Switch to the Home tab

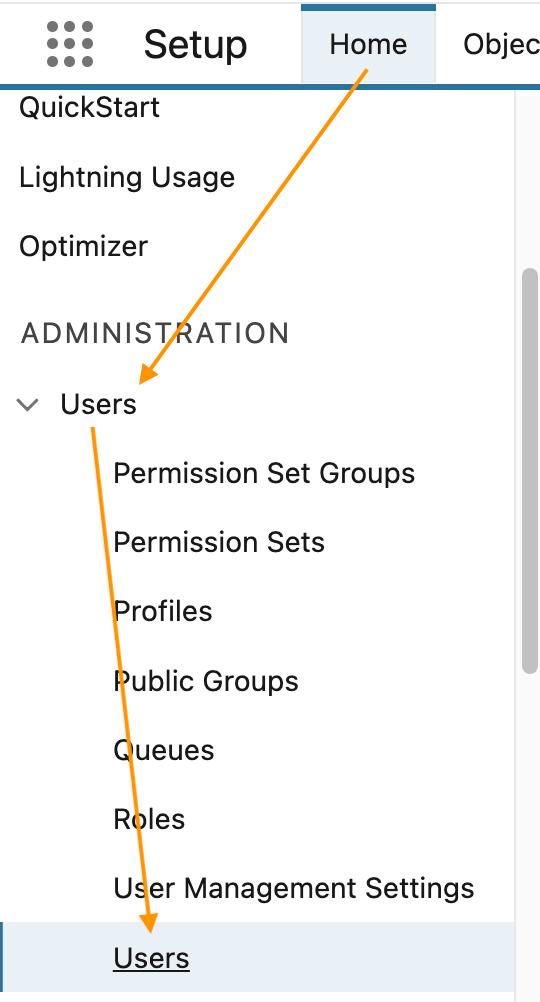point(368,44)
